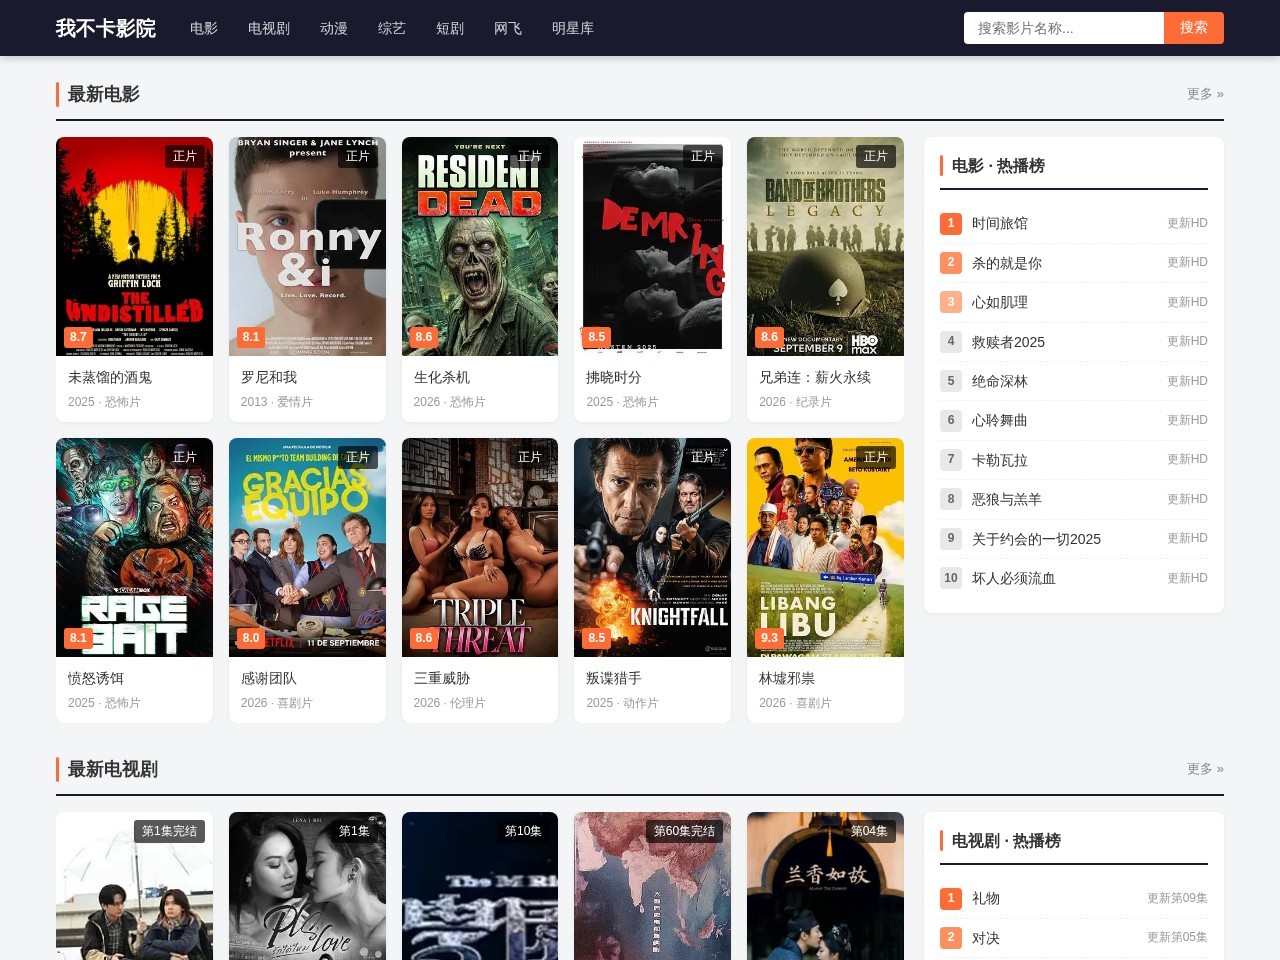Open the Knightfall poster
Image resolution: width=1280 pixels, height=960 pixels.
(652, 547)
